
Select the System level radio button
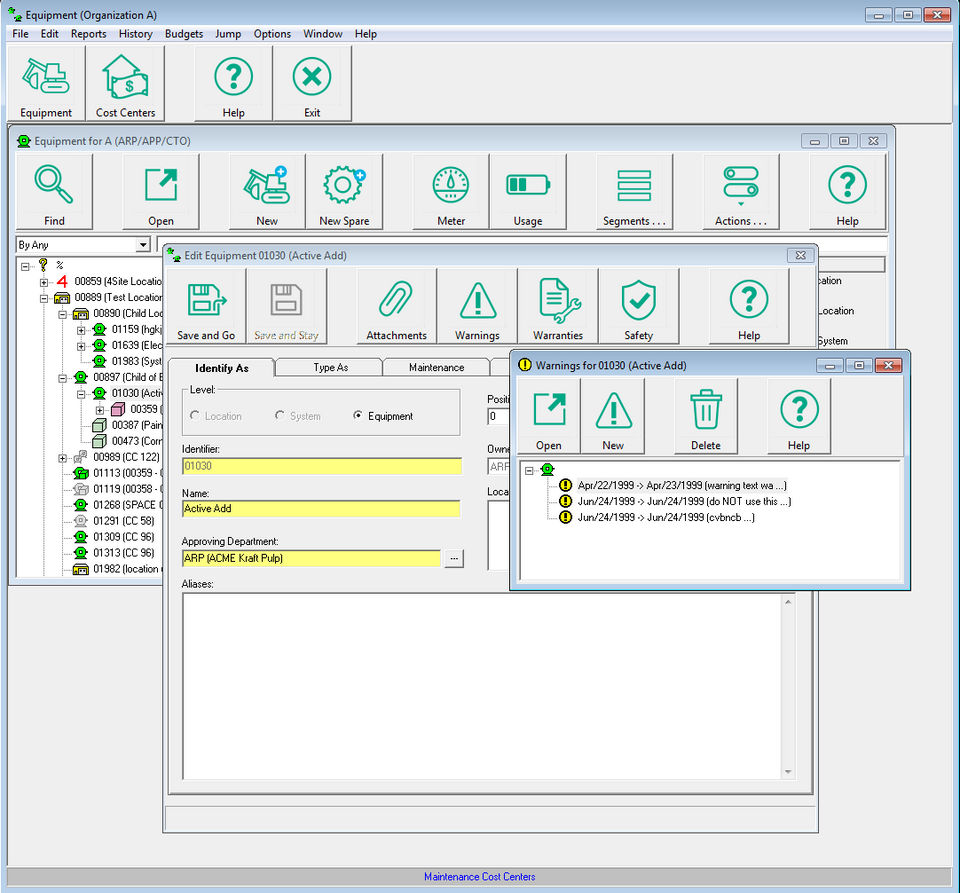pos(279,416)
